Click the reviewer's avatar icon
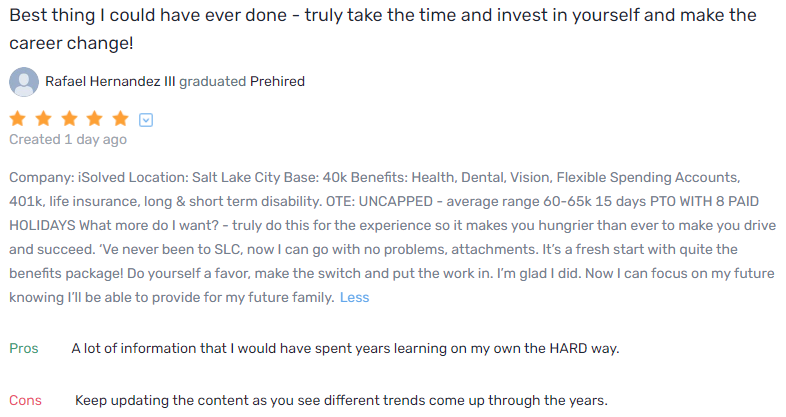This screenshot has height=417, width=786. tap(24, 81)
